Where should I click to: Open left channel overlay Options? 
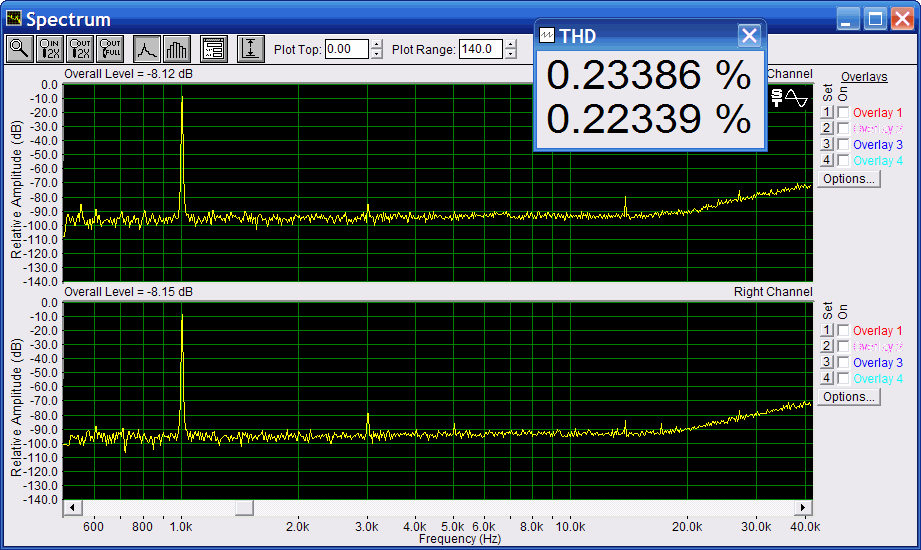click(x=848, y=179)
